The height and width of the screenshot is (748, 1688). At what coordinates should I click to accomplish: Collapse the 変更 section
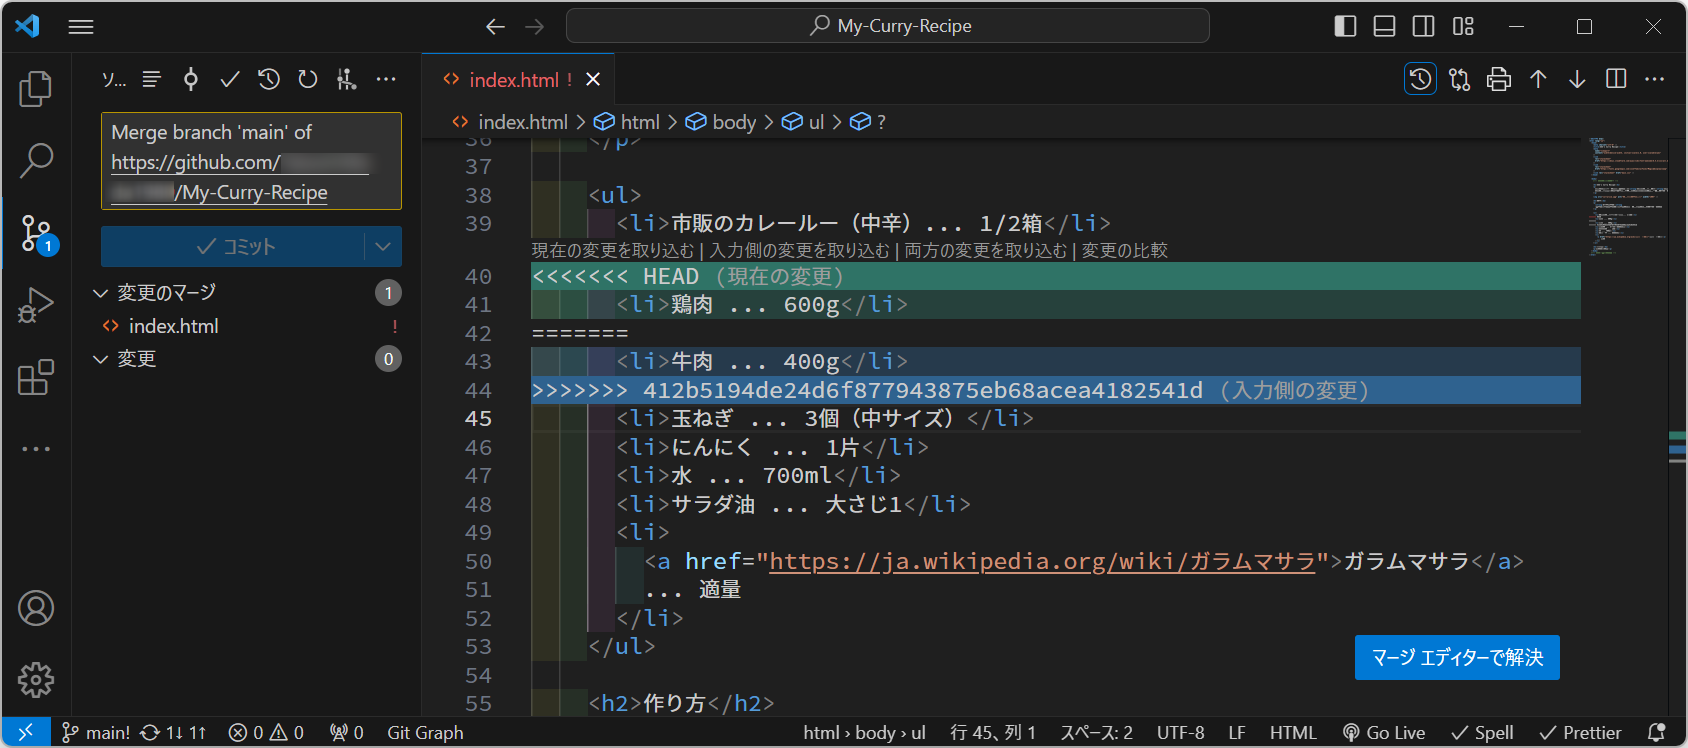[100, 359]
